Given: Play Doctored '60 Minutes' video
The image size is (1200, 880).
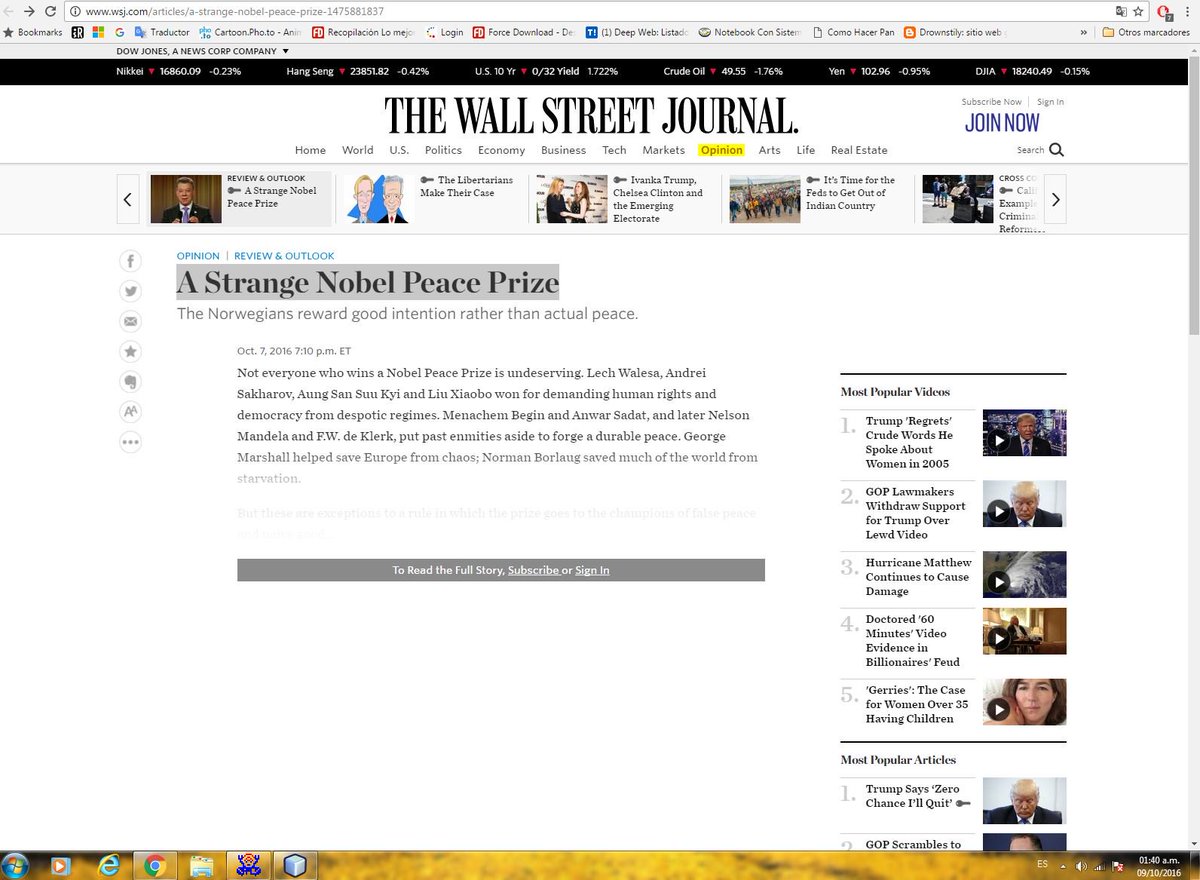Looking at the screenshot, I should click(1024, 631).
